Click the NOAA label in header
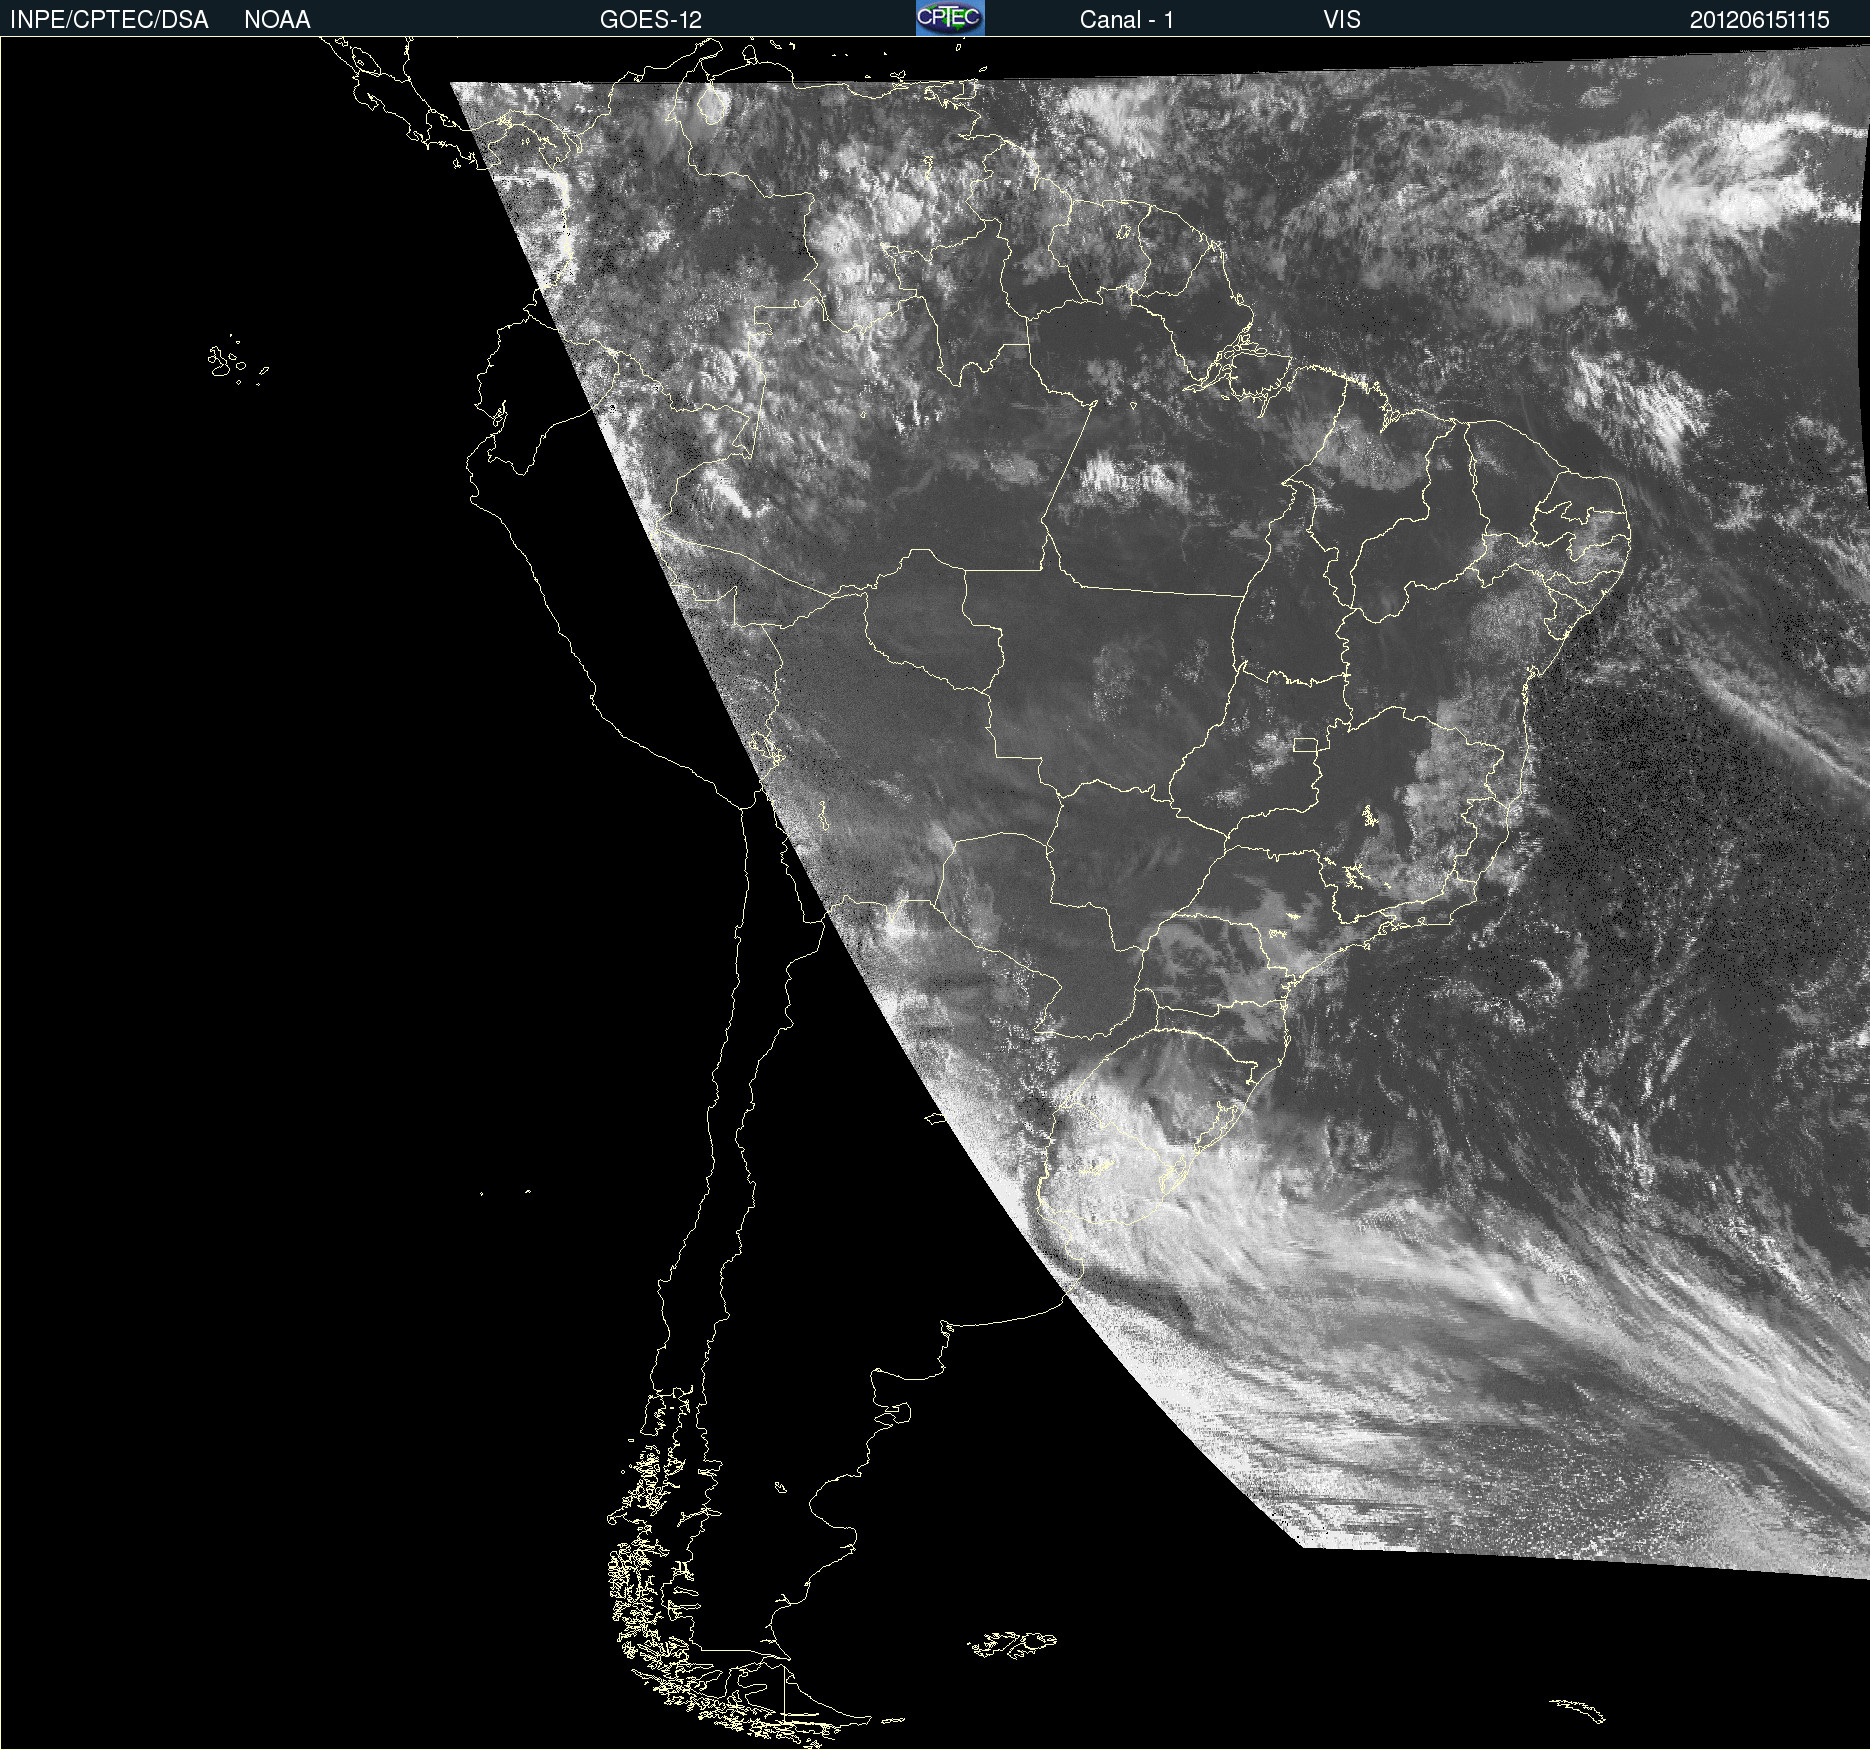The width and height of the screenshot is (1870, 1750). pyautogui.click(x=277, y=20)
